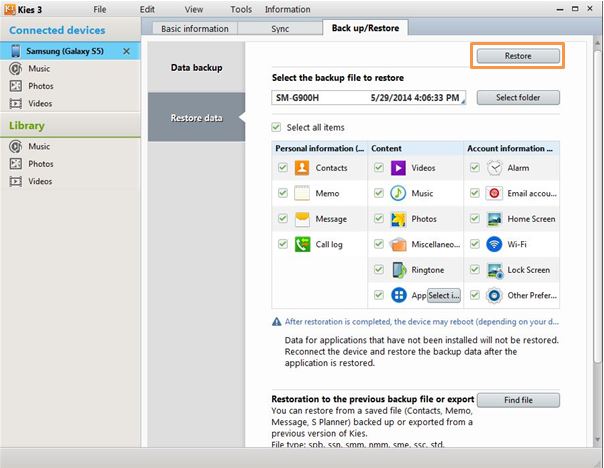The height and width of the screenshot is (468, 604).
Task: Click the Kies 3 logo icon
Action: click(x=10, y=9)
